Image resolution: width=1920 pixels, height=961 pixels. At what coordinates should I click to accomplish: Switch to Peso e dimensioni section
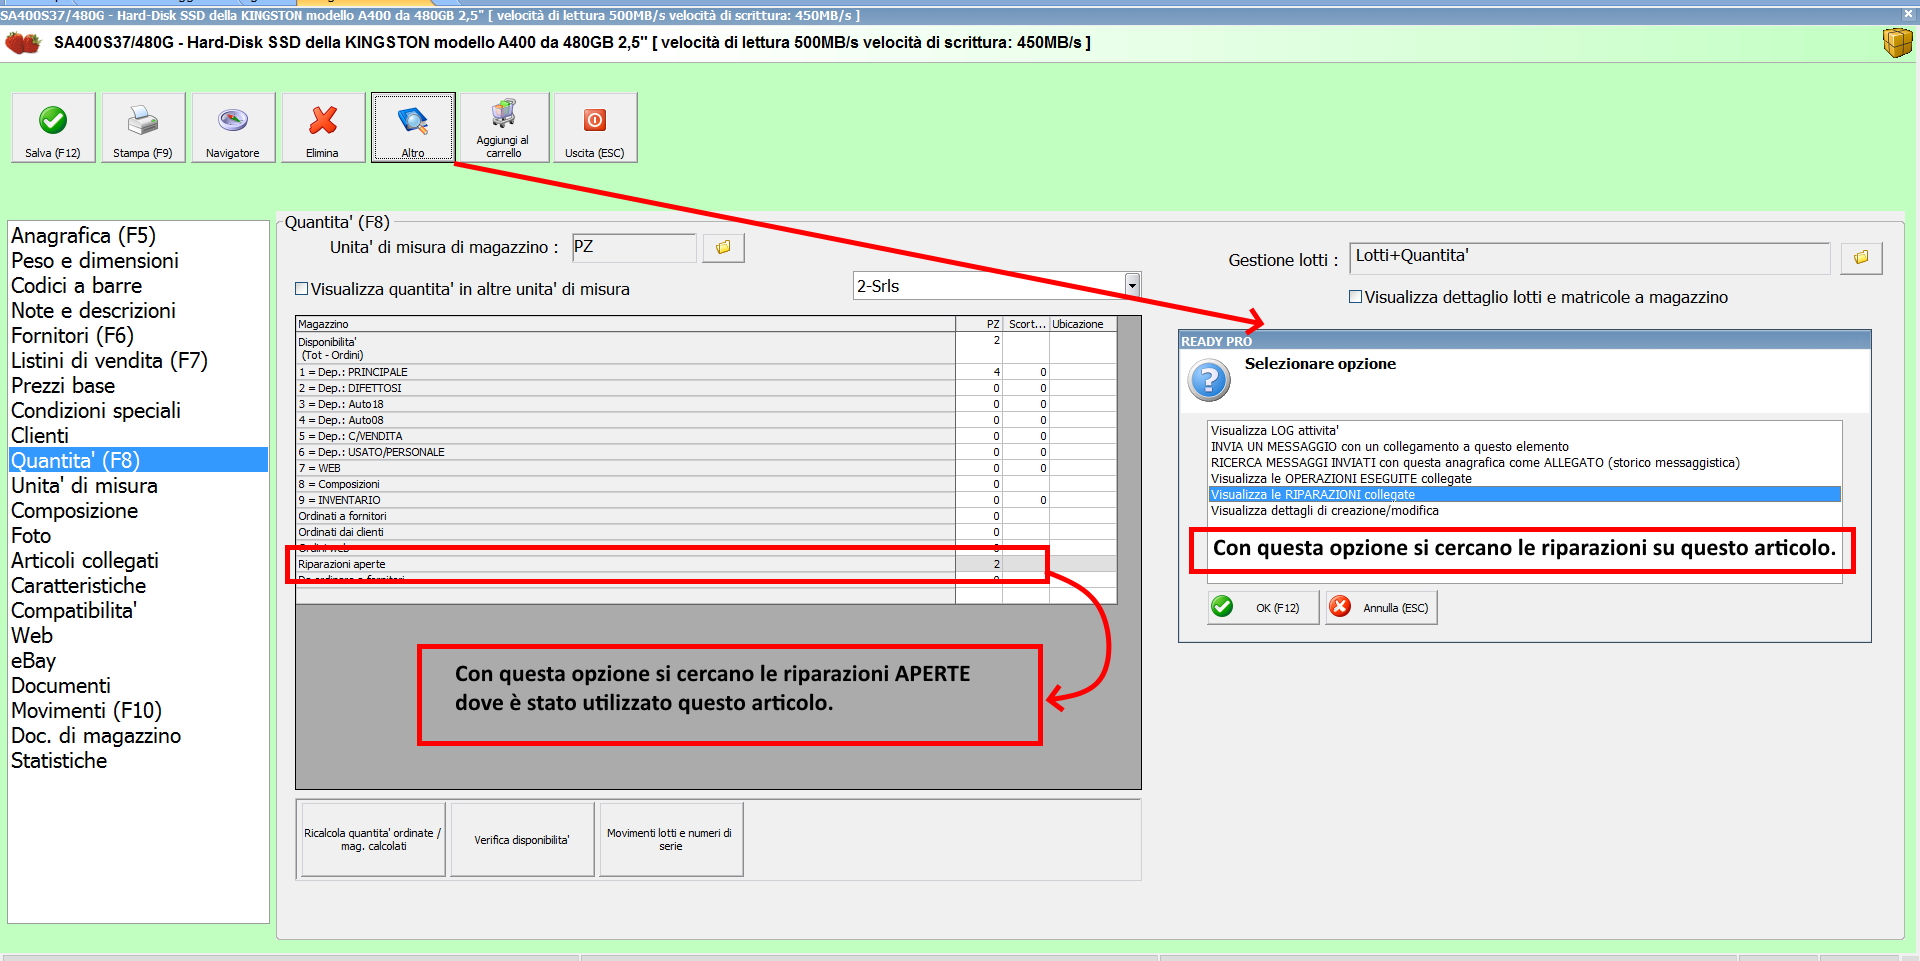coord(95,260)
